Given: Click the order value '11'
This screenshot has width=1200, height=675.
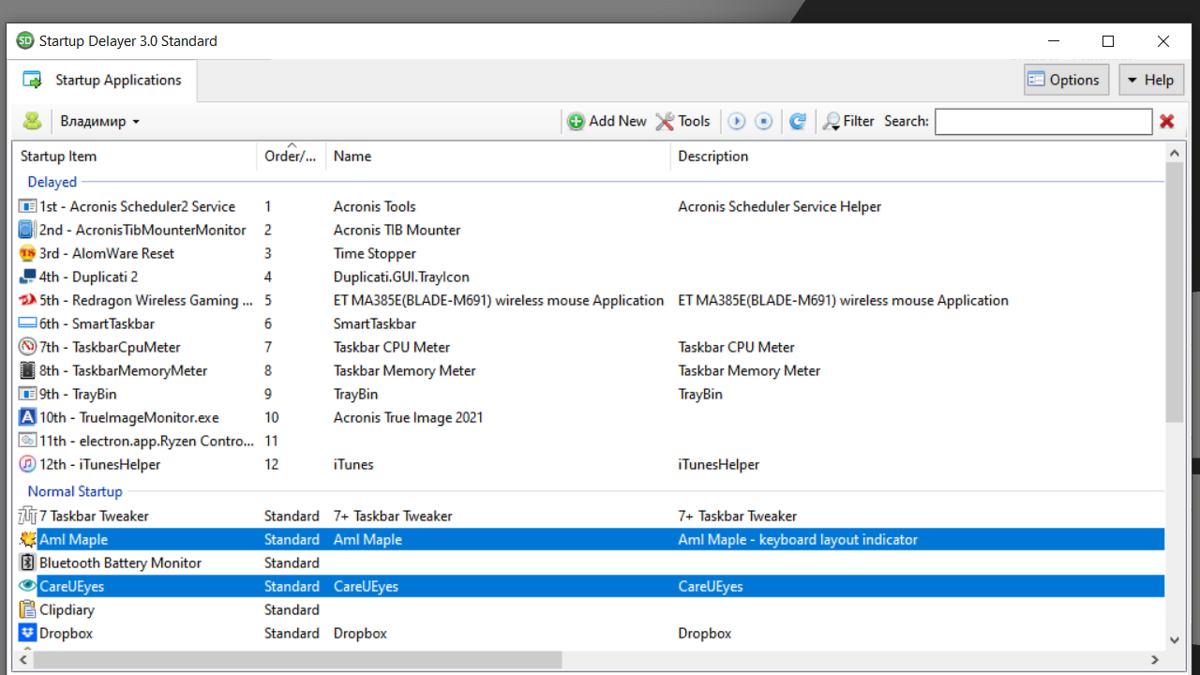Looking at the screenshot, I should coord(271,441).
